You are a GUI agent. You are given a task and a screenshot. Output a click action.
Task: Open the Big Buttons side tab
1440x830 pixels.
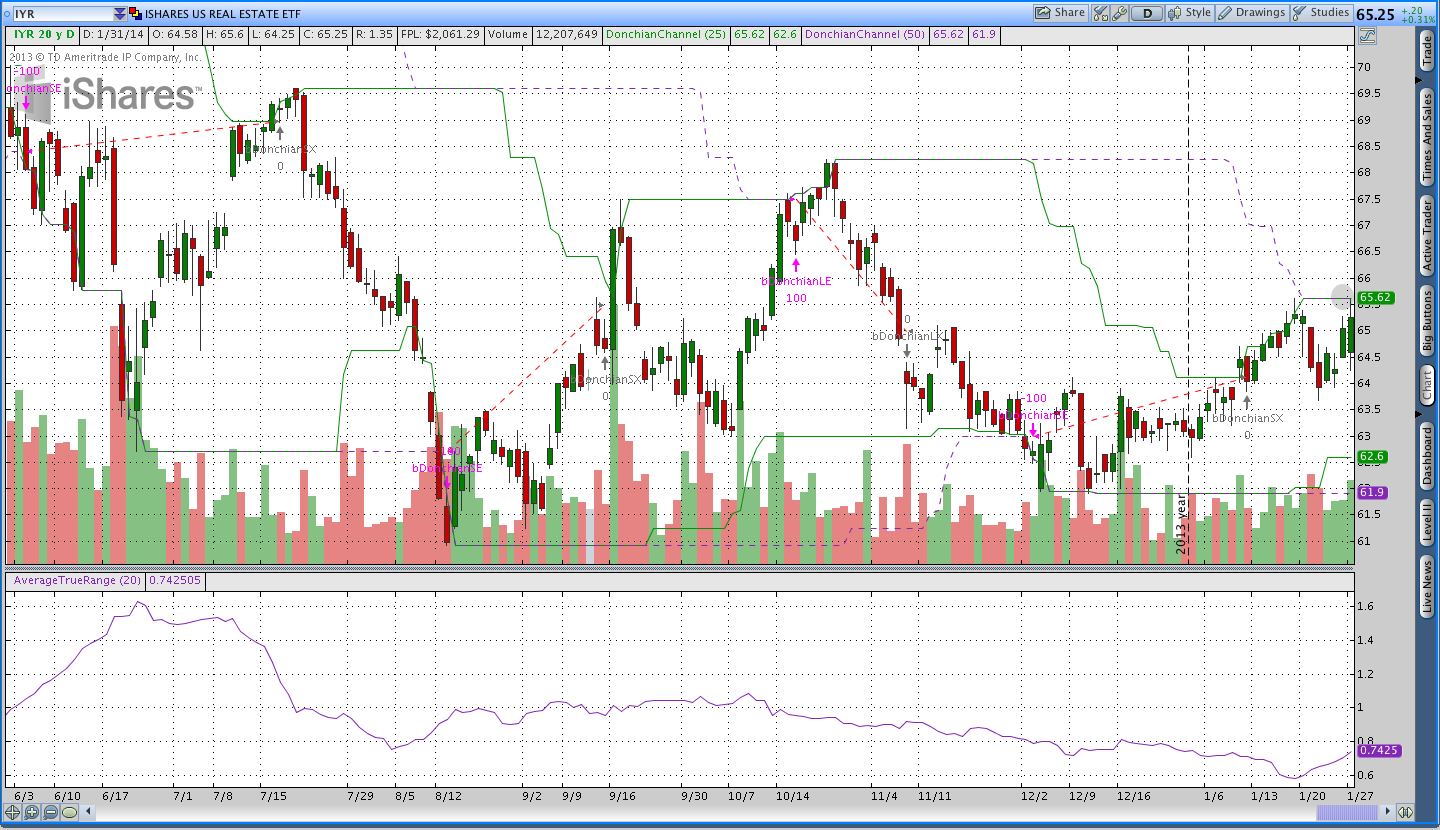point(1427,320)
